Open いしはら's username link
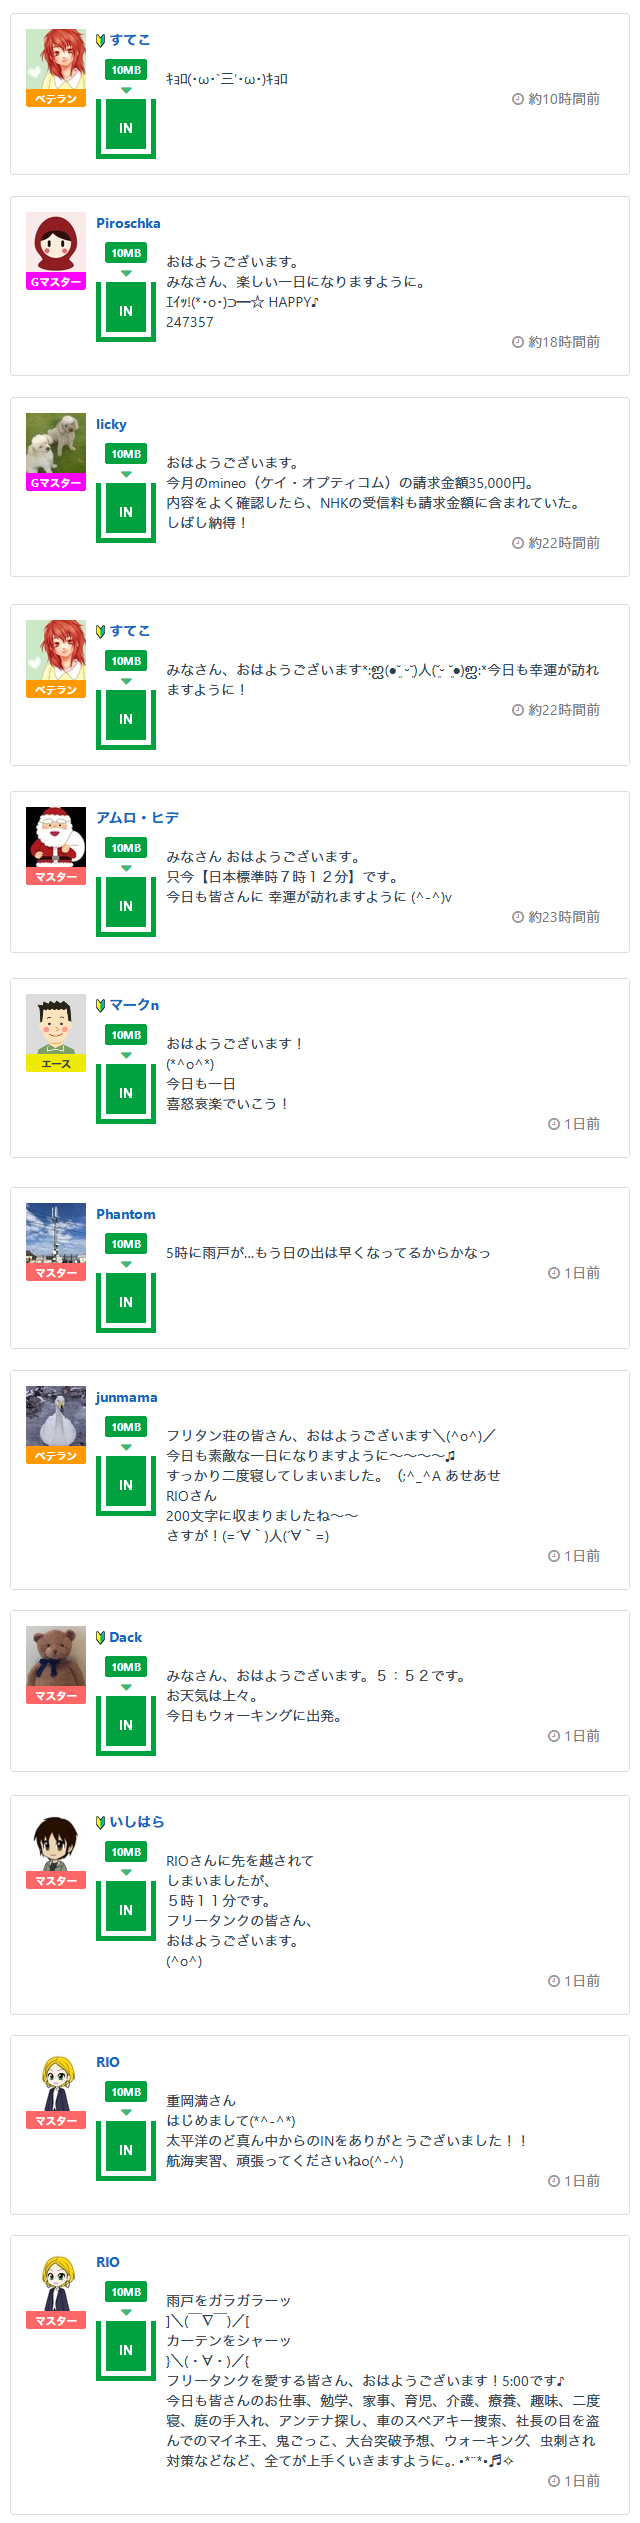 137,1822
